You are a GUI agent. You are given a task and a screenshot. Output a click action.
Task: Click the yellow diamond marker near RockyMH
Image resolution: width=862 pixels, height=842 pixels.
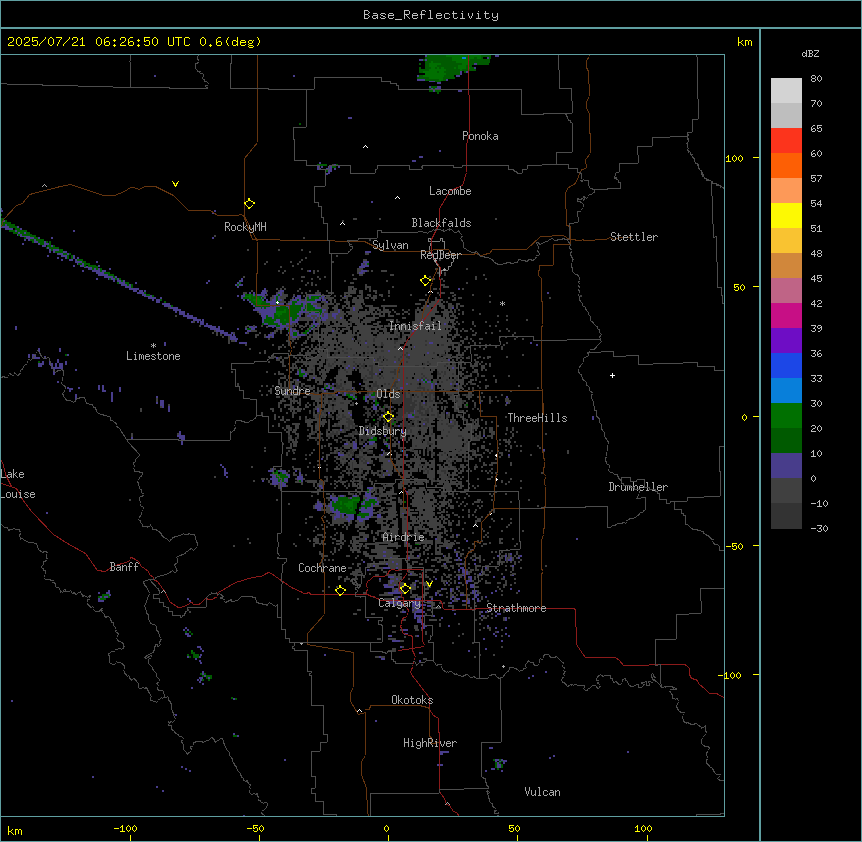250,204
